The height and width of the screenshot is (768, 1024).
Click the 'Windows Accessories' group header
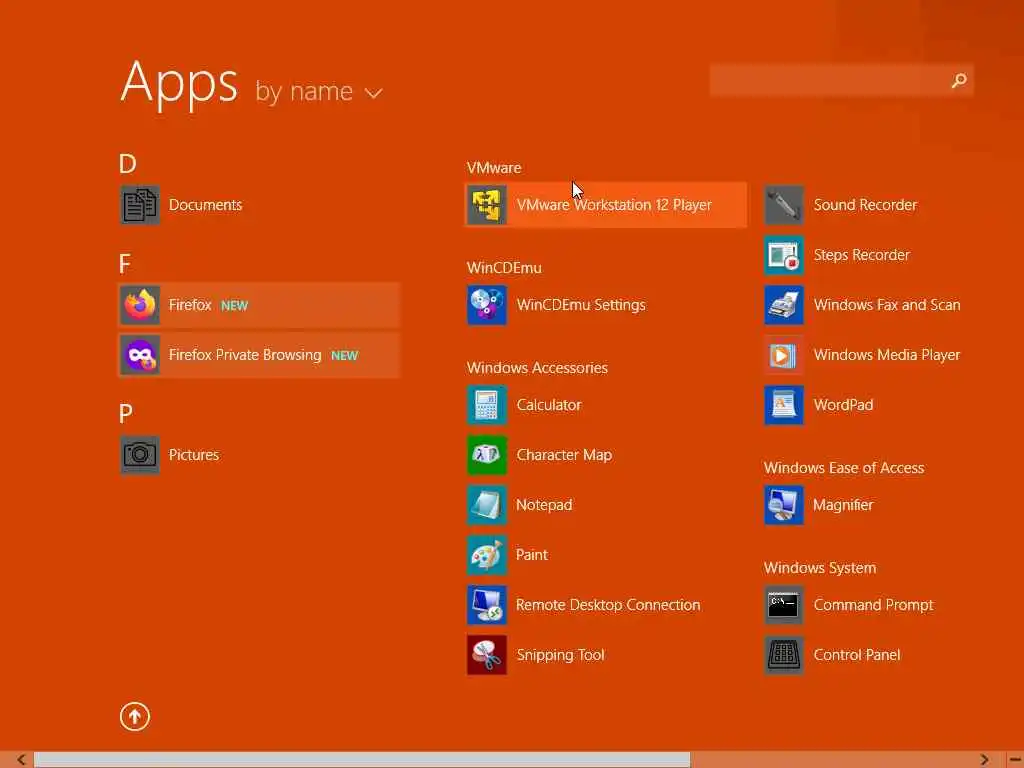point(537,368)
